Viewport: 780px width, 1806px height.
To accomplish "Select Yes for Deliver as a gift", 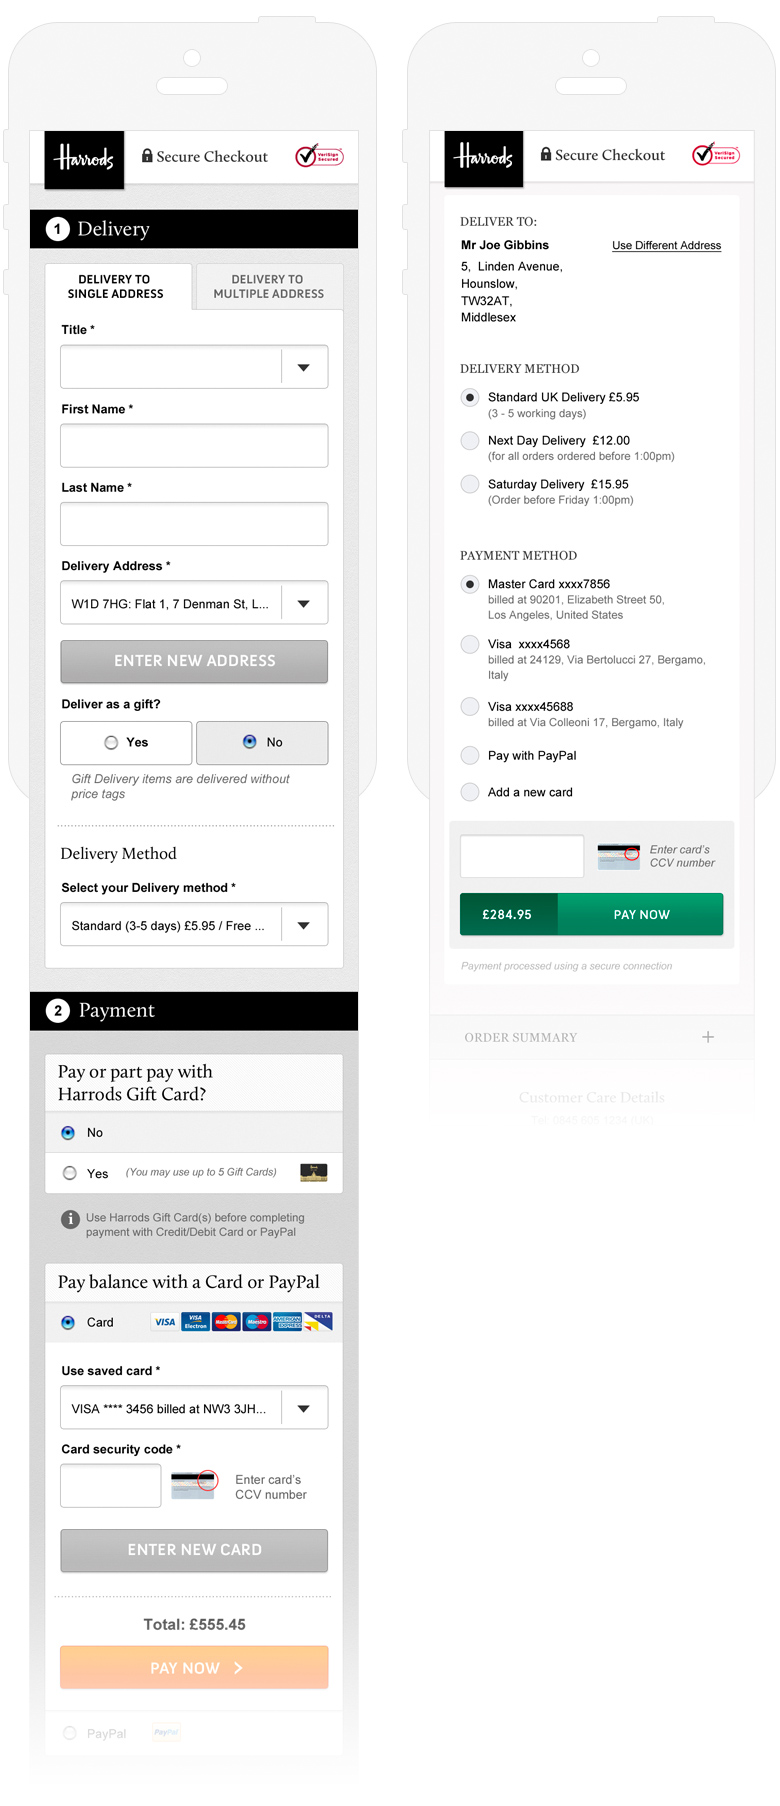I will pyautogui.click(x=112, y=742).
